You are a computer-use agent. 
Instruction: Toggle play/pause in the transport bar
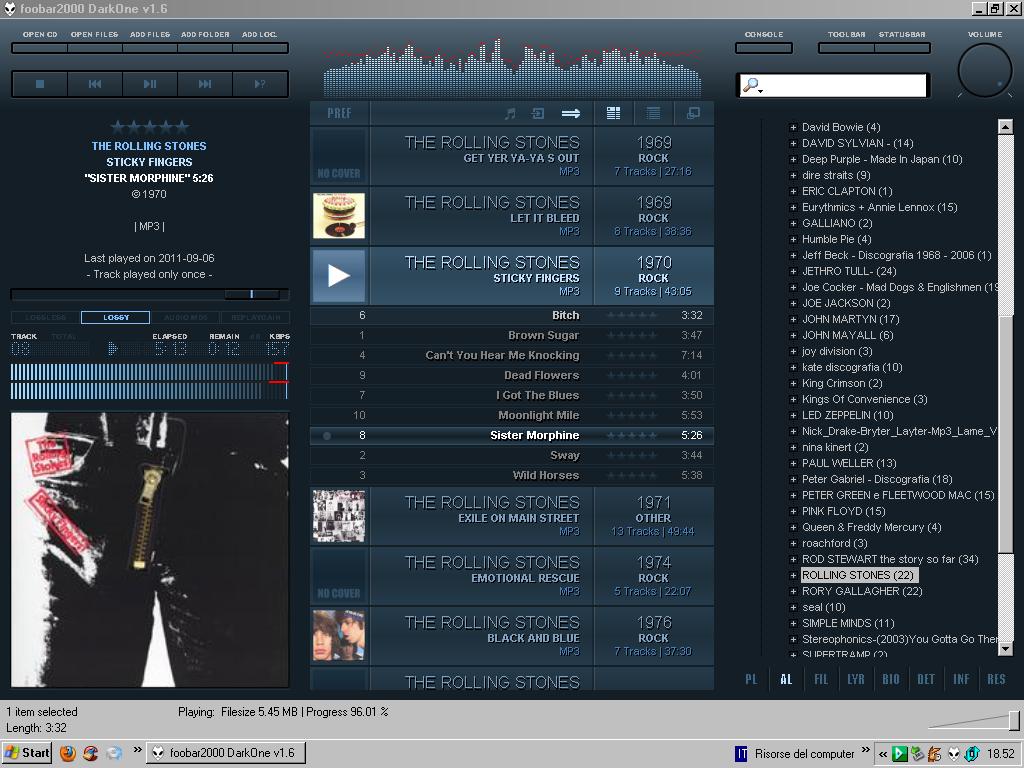150,84
